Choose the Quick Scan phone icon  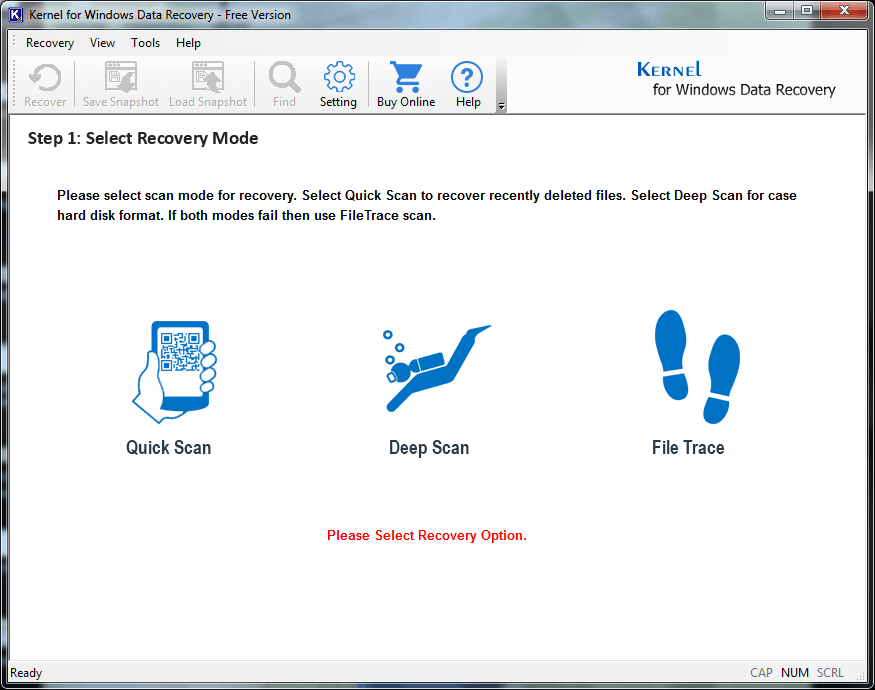174,371
